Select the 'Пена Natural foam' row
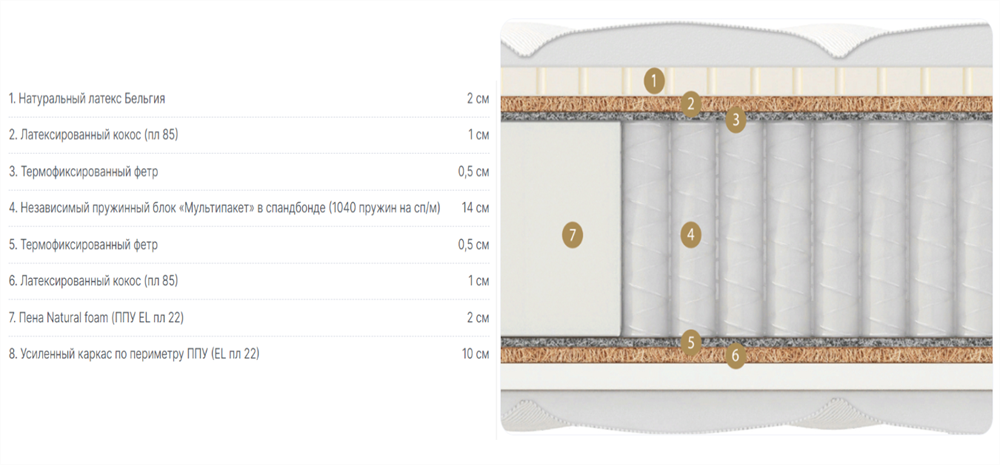Viewport: 1000px width, 465px height. tap(249, 318)
